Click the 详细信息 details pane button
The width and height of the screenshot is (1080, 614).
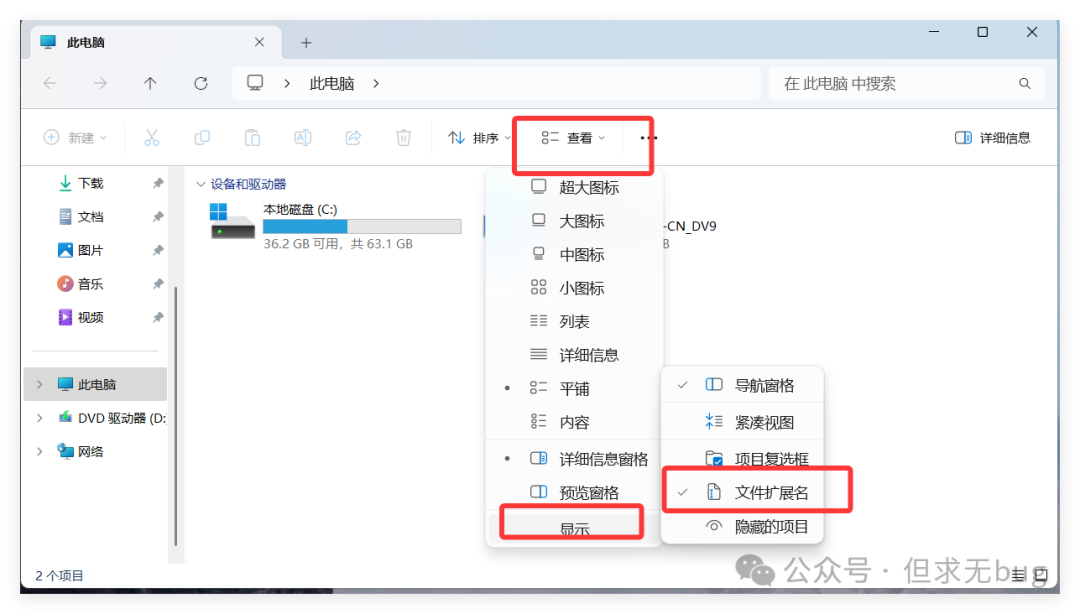click(x=992, y=138)
